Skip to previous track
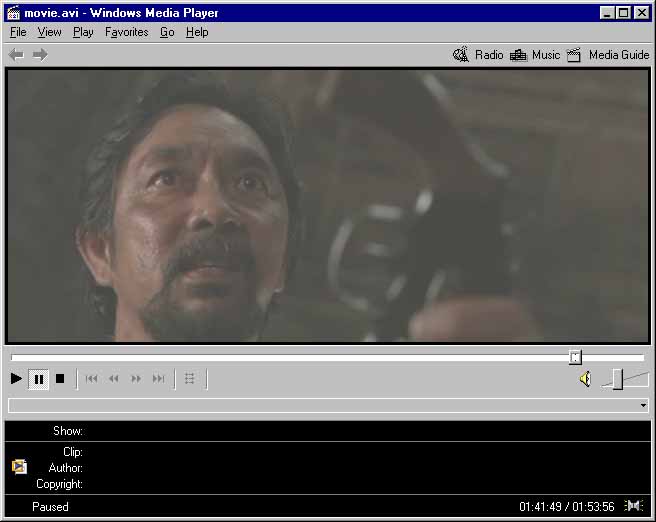The width and height of the screenshot is (656, 522). [x=92, y=379]
